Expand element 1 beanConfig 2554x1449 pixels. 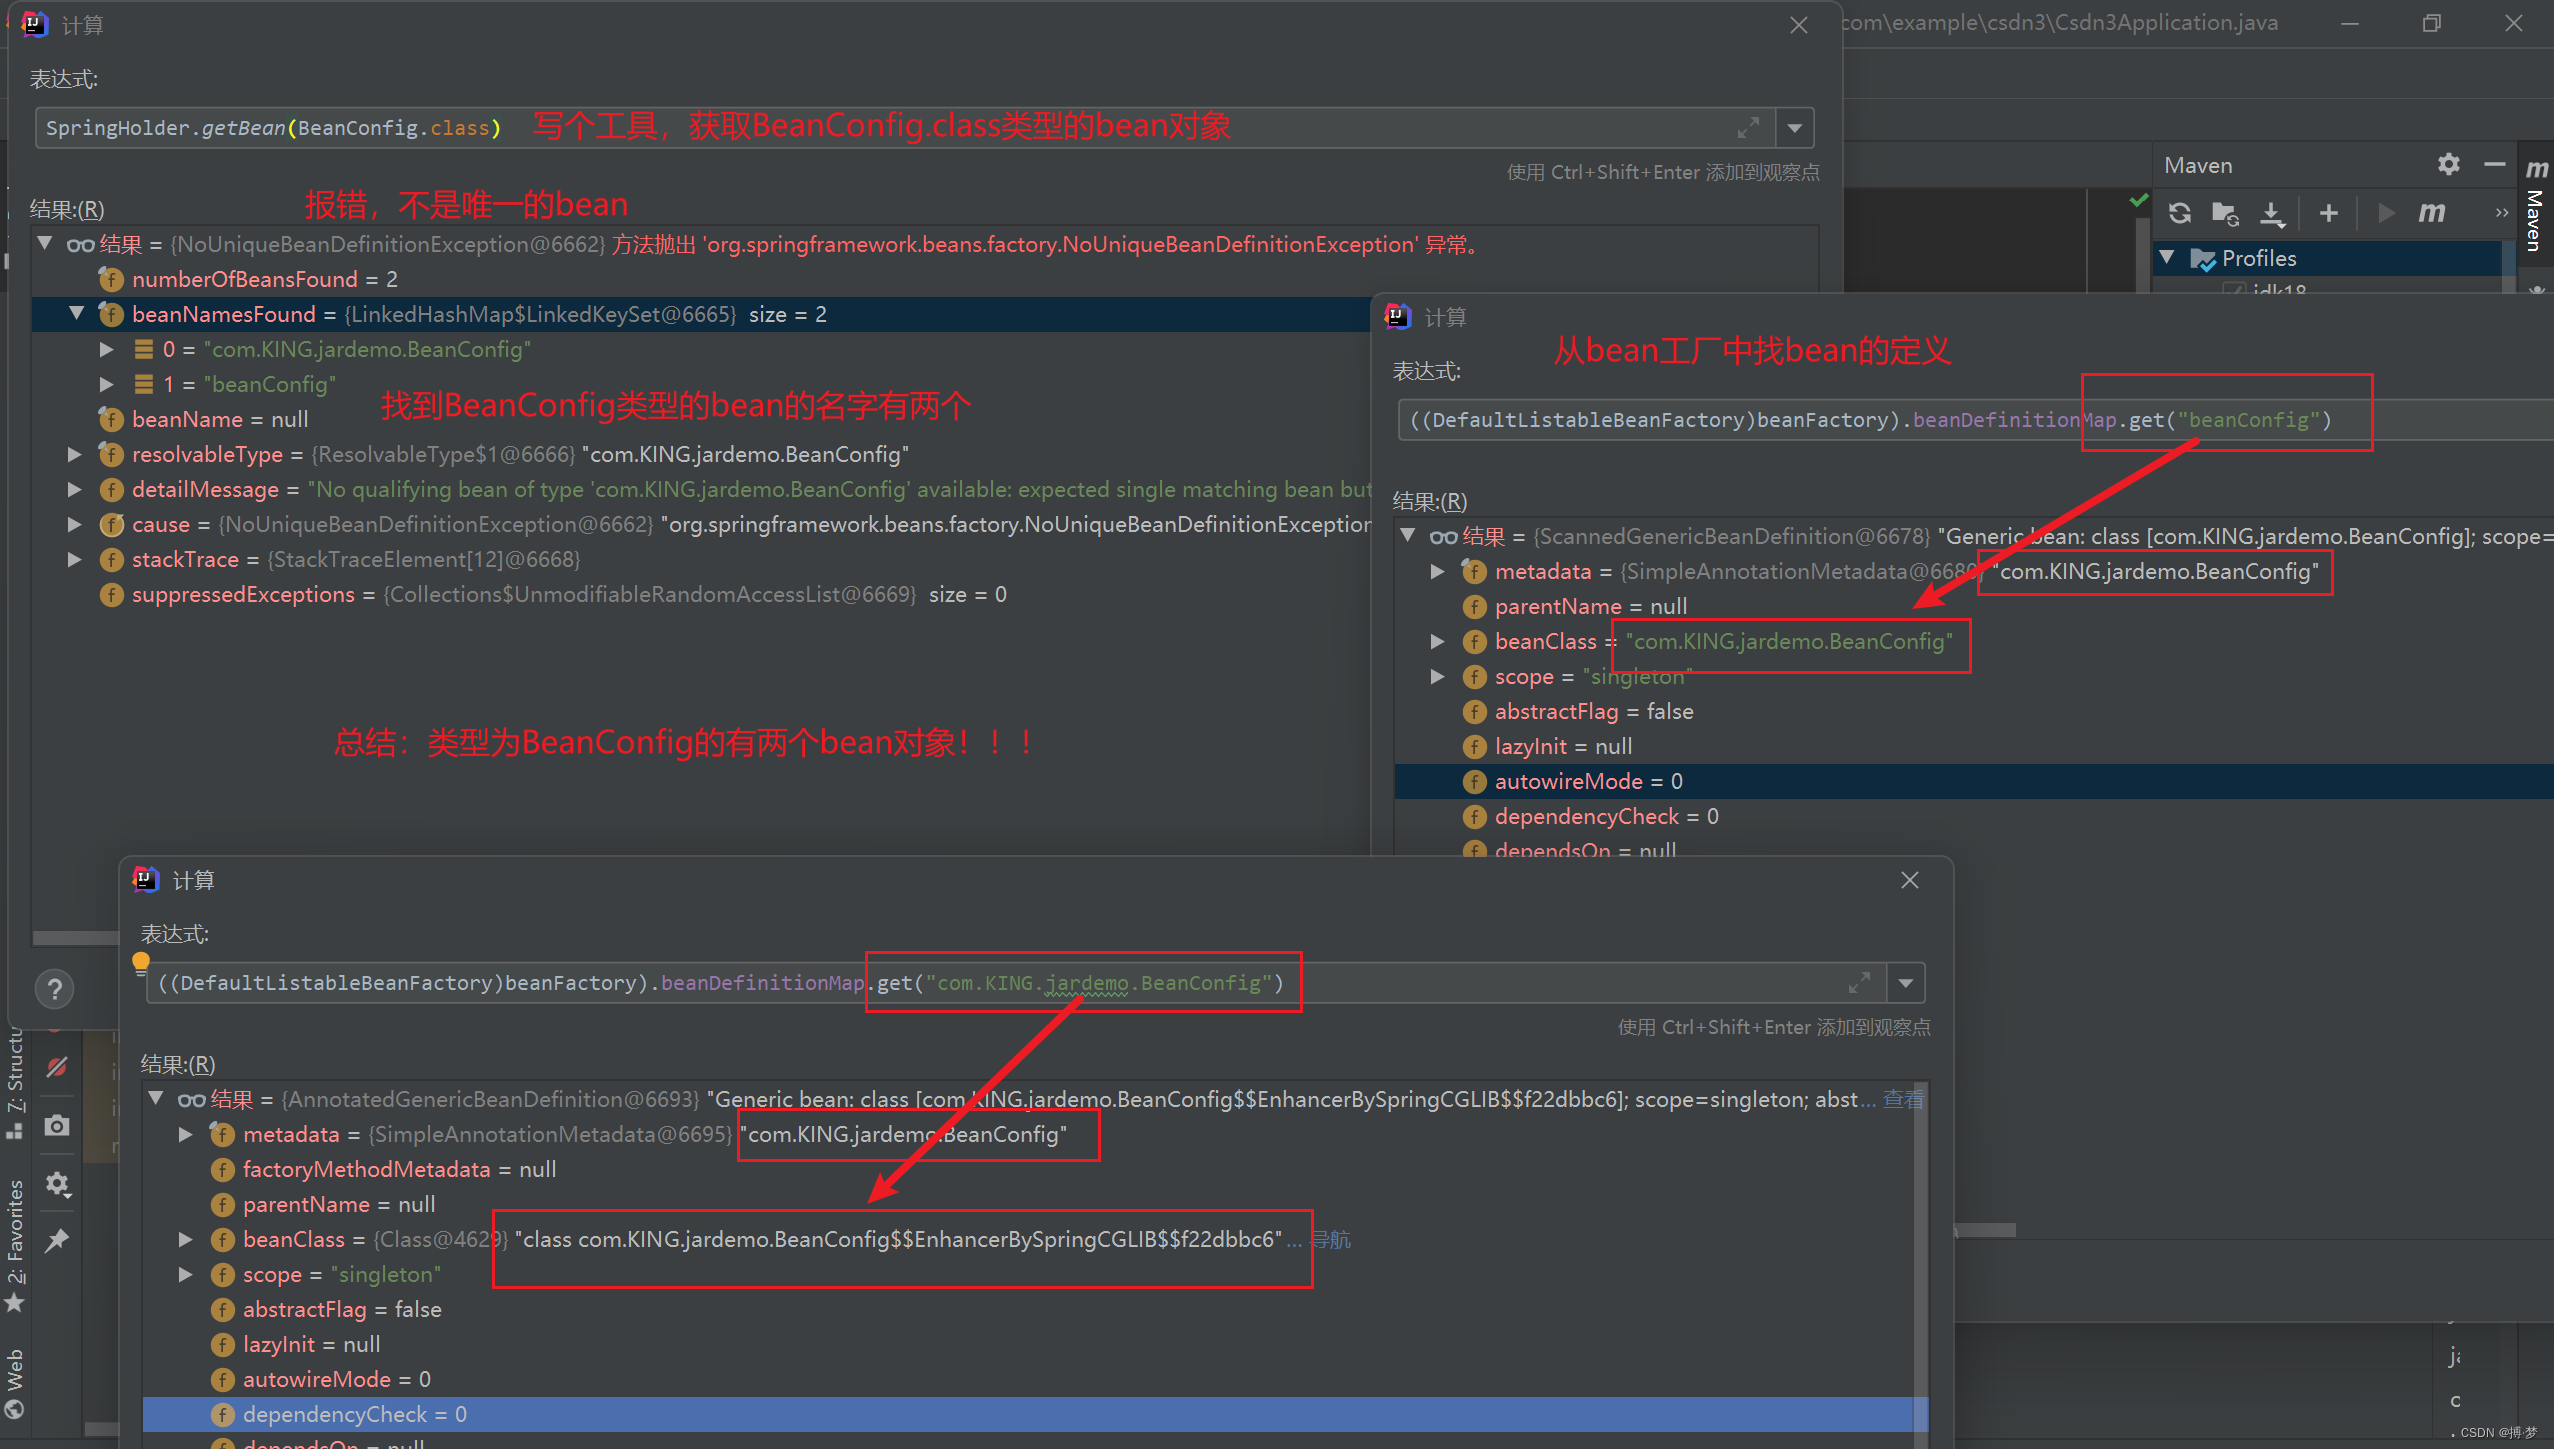coord(107,384)
